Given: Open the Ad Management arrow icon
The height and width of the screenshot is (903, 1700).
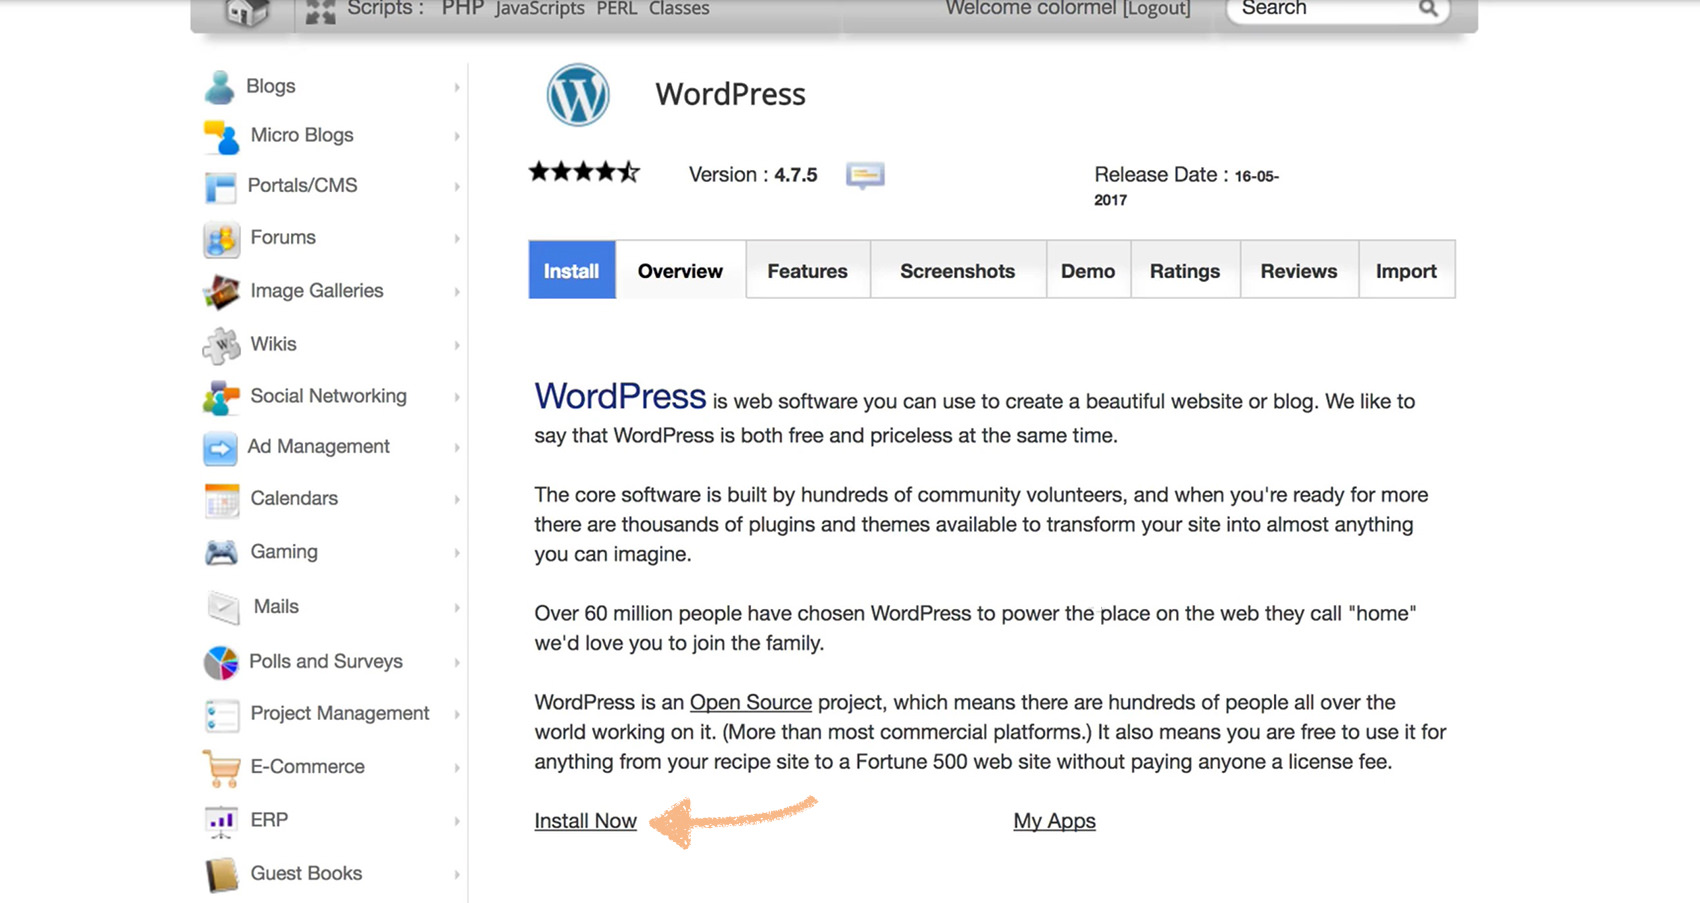Looking at the screenshot, I should 220,448.
